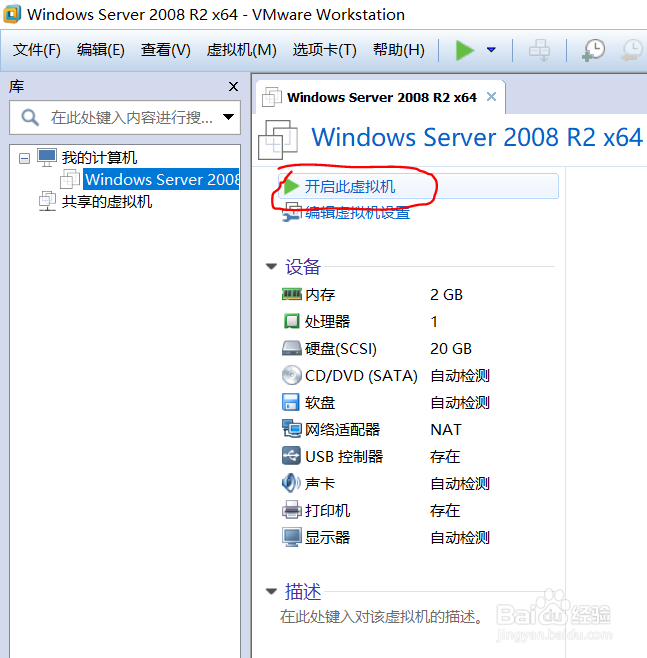Switch to the Windows Server 2008 R2 x64 tab
Image resolution: width=647 pixels, height=658 pixels.
click(381, 97)
